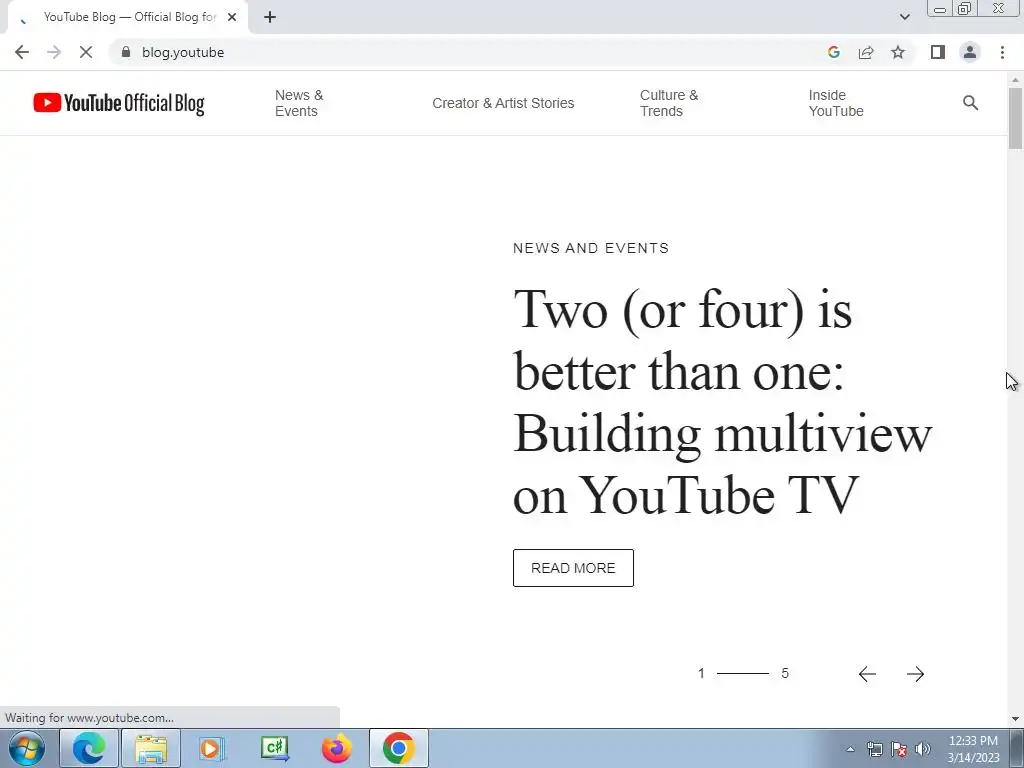Open the multiview article headline
1024x768 pixels.
click(722, 402)
